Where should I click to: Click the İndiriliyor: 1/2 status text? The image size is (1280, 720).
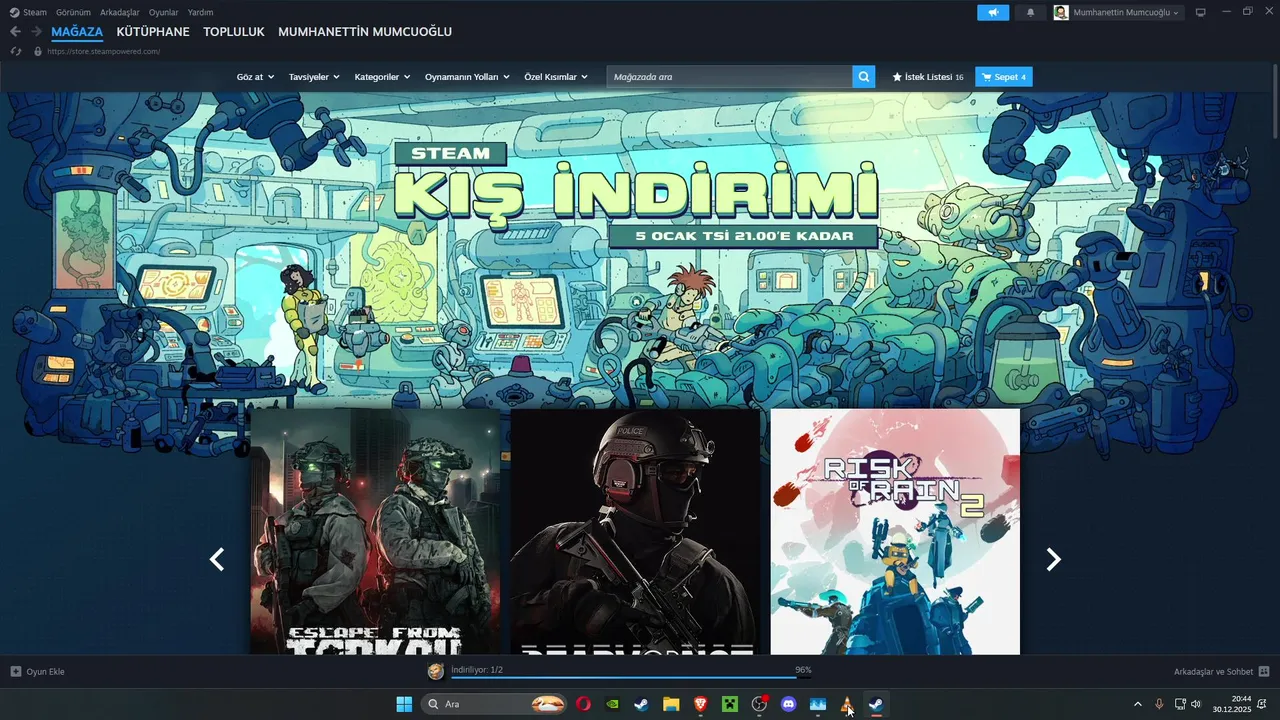point(477,669)
